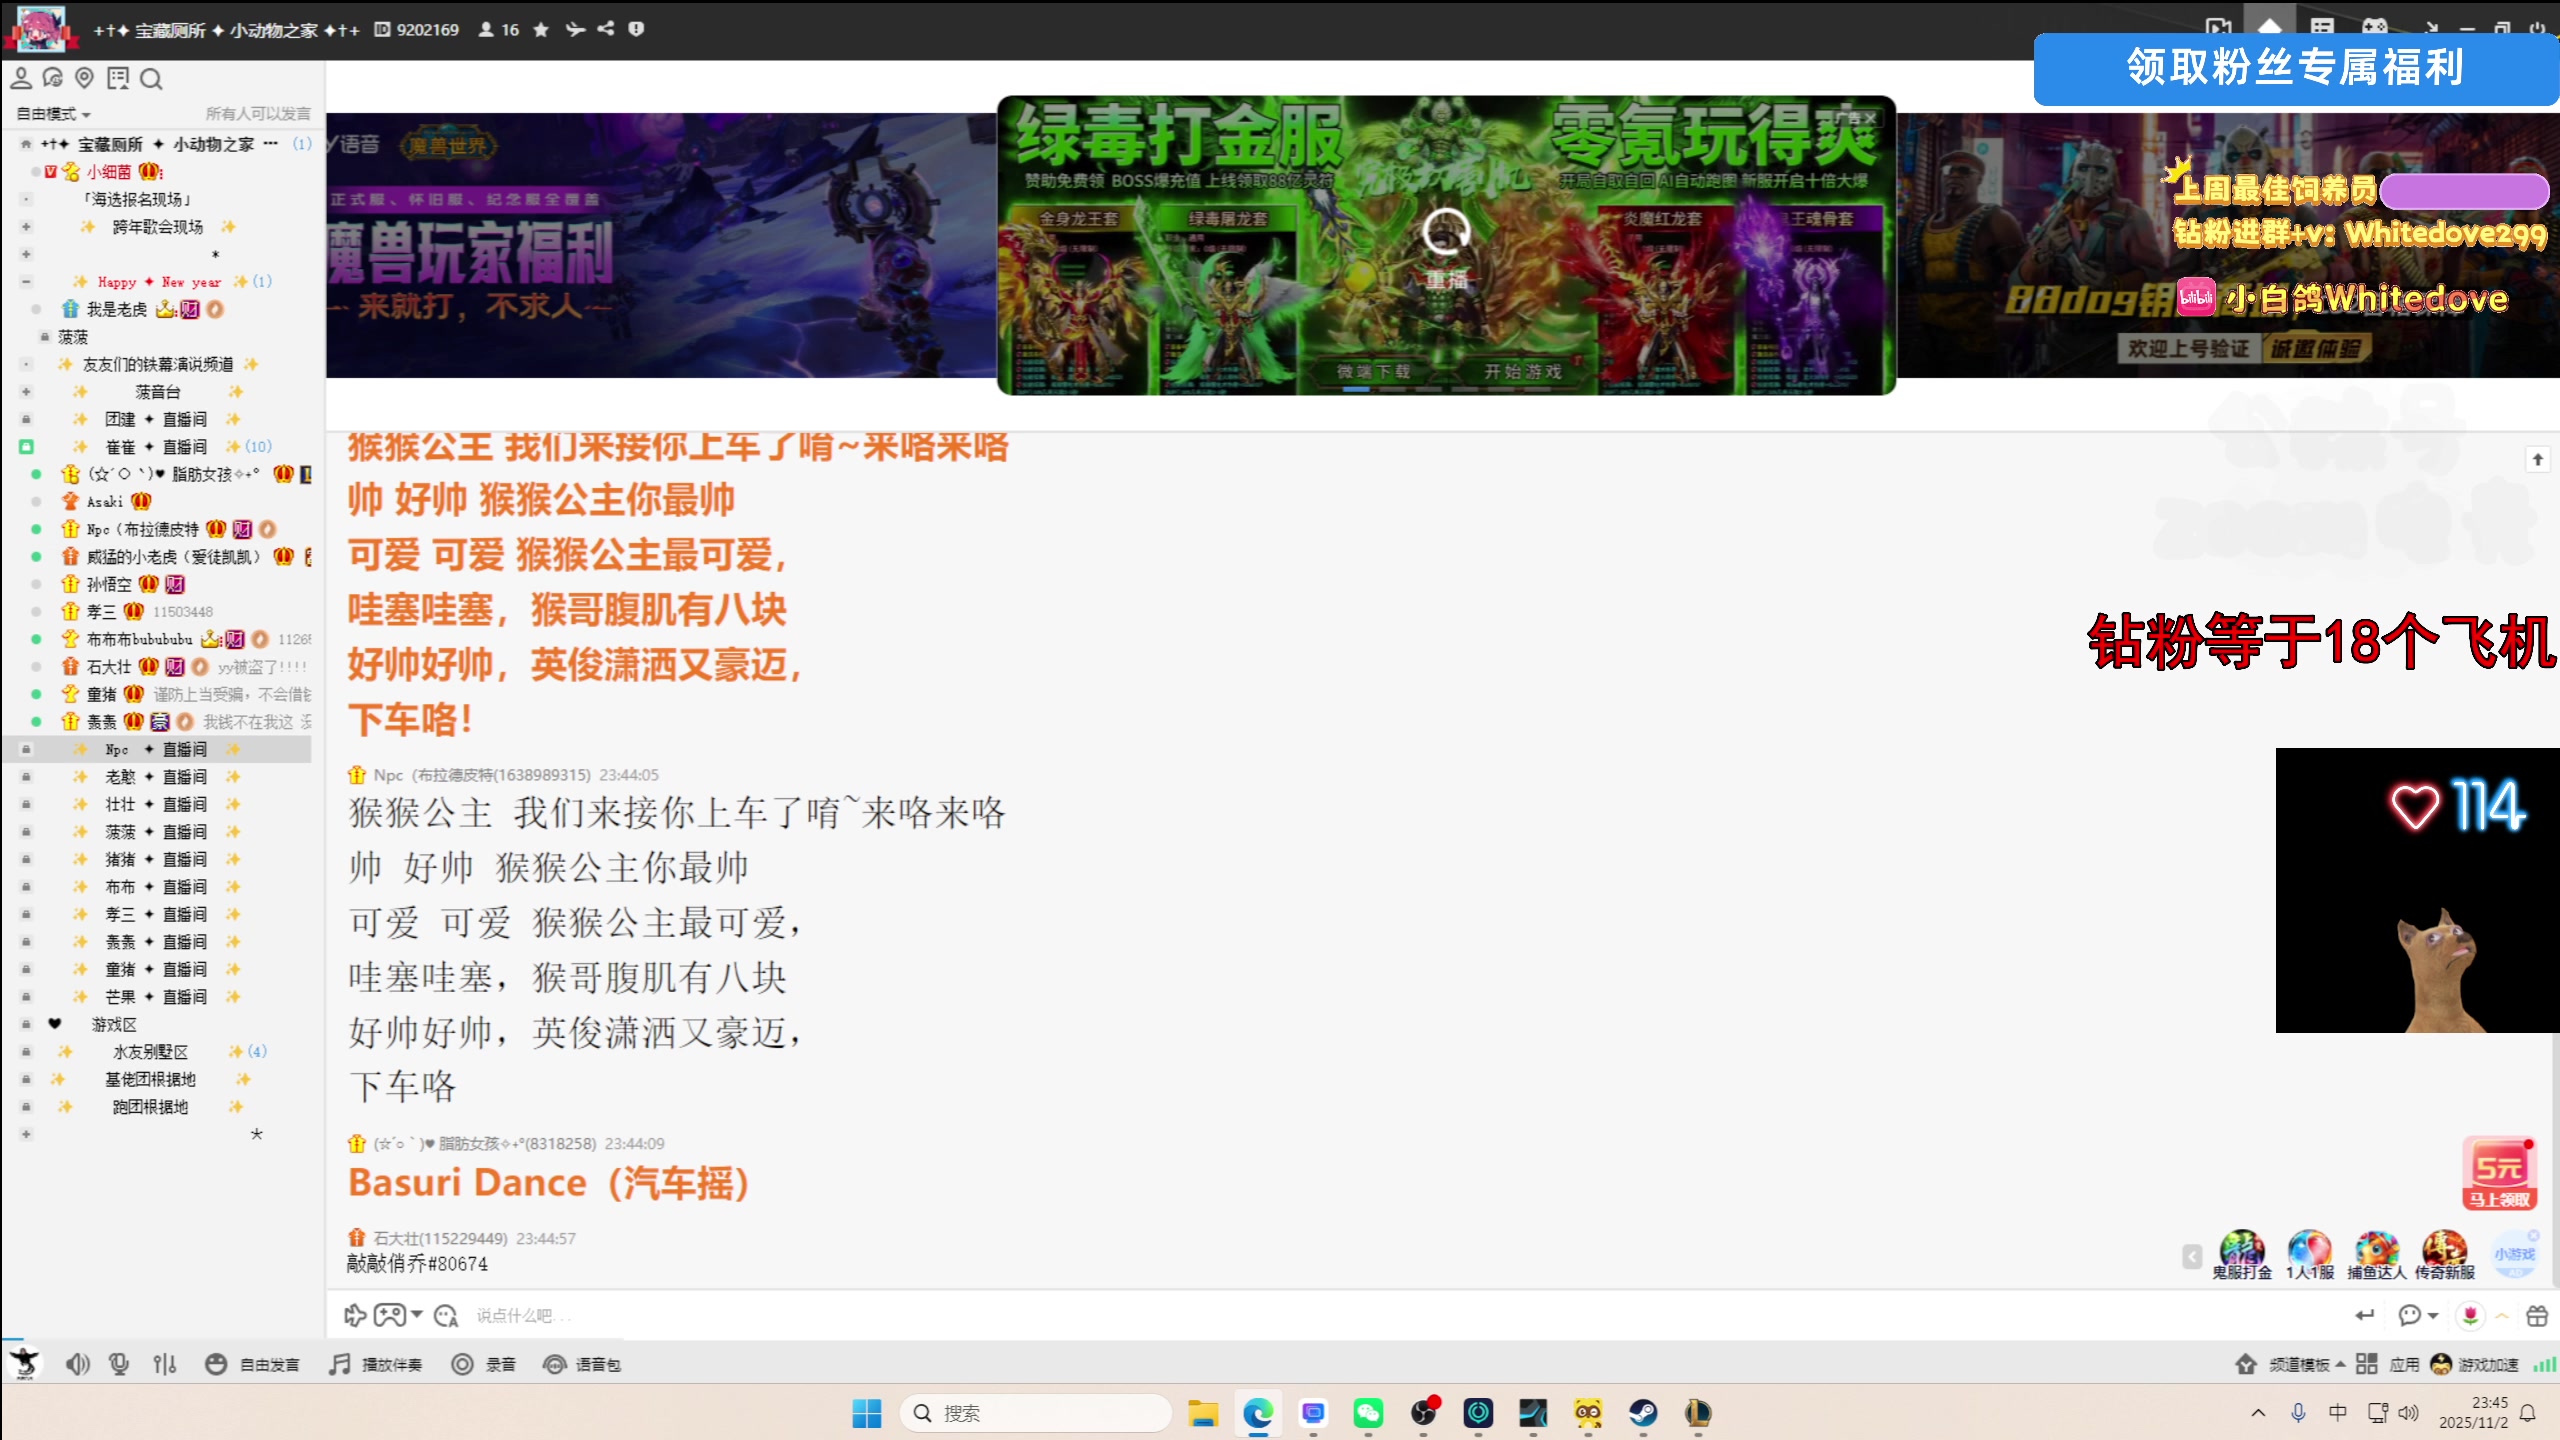Screen dimensions: 2560x1440
Task: Mute the microphone icon in the bottom toolbar
Action: 120,1363
